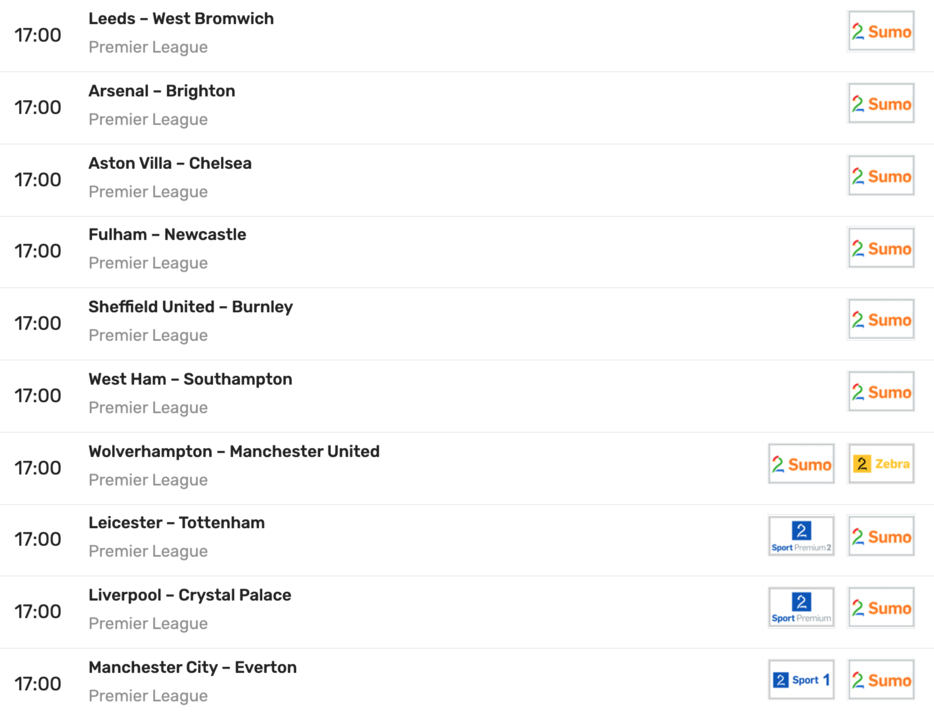The width and height of the screenshot is (934, 720).
Task: Click Premier League label under Aston Villa – Chelsea
Action: [148, 192]
